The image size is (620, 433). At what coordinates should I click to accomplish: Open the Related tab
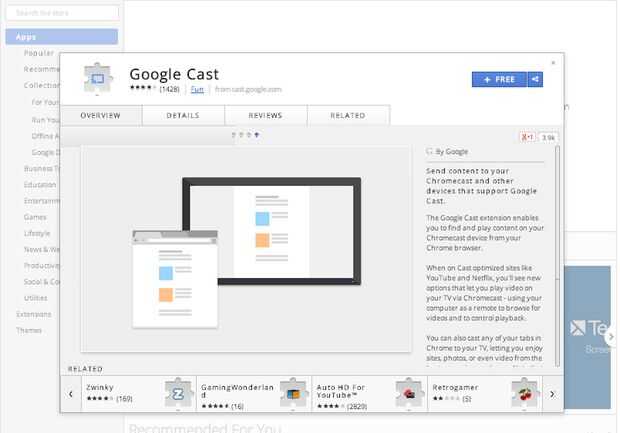tap(348, 115)
